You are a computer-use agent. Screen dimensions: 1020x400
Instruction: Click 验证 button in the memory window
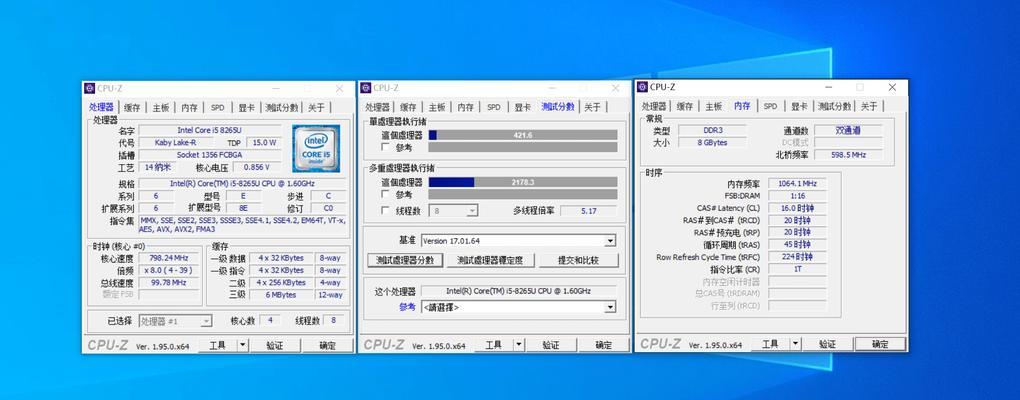coord(826,344)
